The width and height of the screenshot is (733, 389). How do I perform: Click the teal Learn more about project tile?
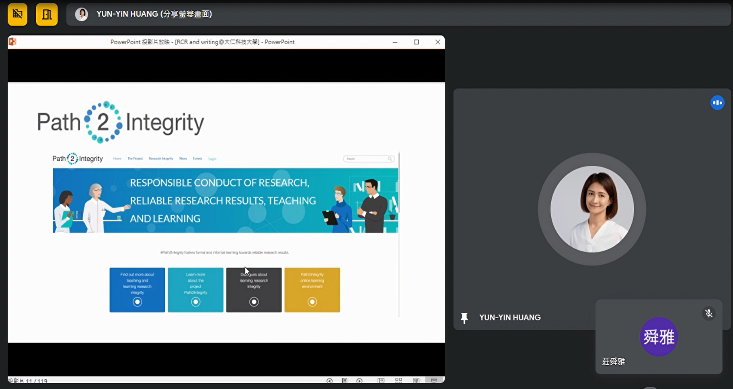coord(195,290)
